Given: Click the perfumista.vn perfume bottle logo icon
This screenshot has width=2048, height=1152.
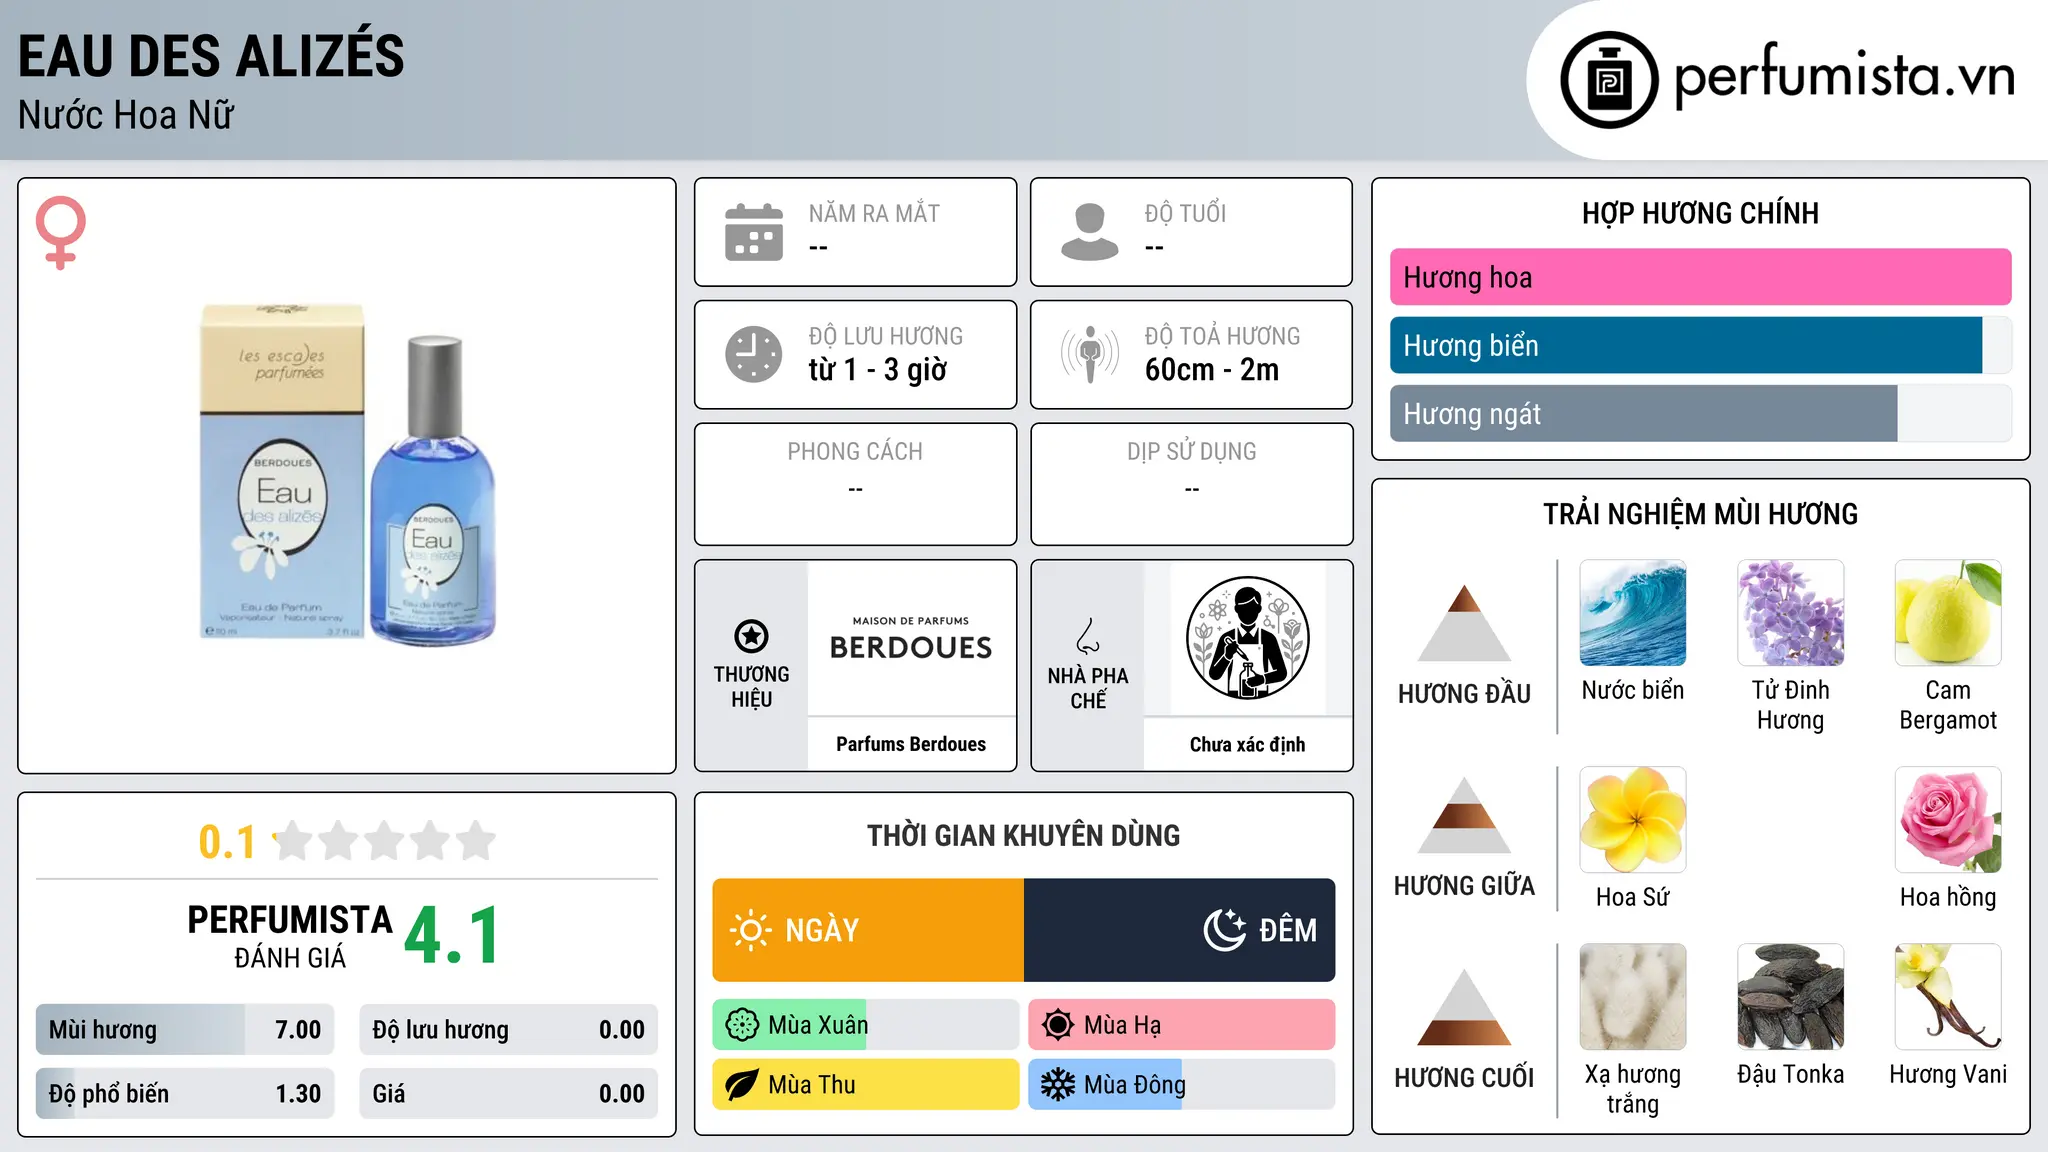Looking at the screenshot, I should pyautogui.click(x=1609, y=80).
